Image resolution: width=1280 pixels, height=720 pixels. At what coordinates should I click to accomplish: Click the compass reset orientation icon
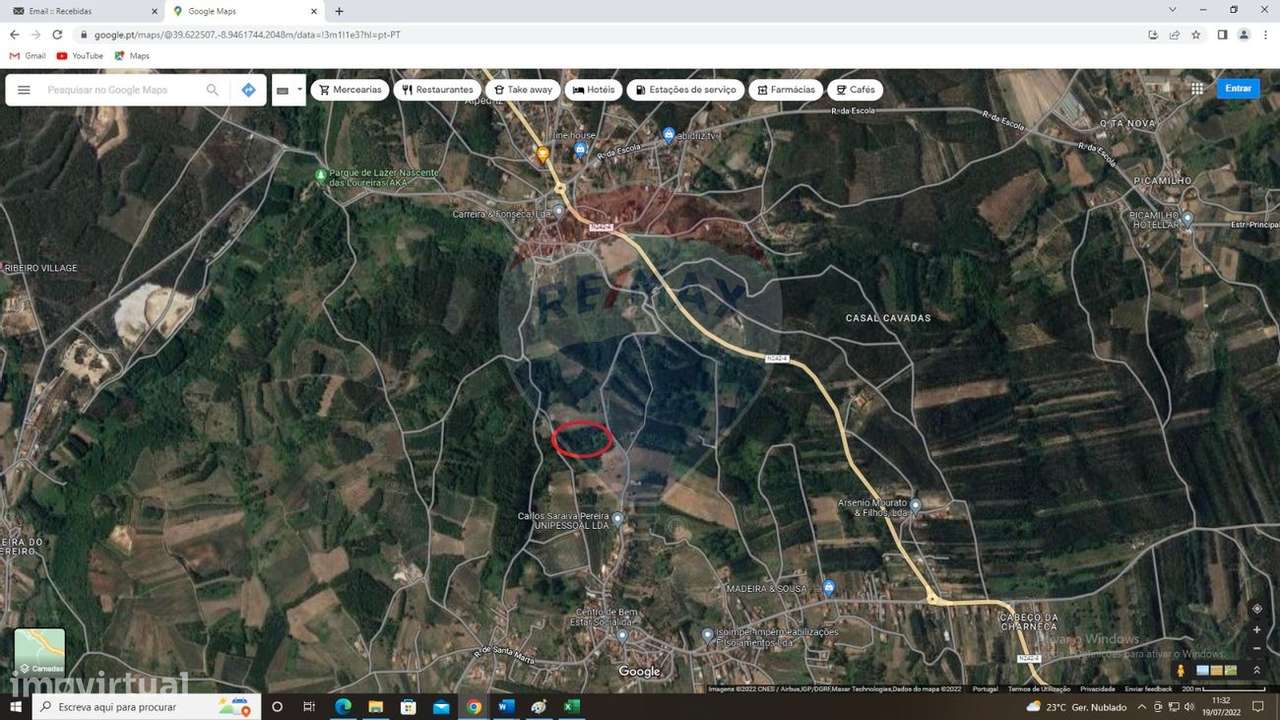click(x=1257, y=608)
